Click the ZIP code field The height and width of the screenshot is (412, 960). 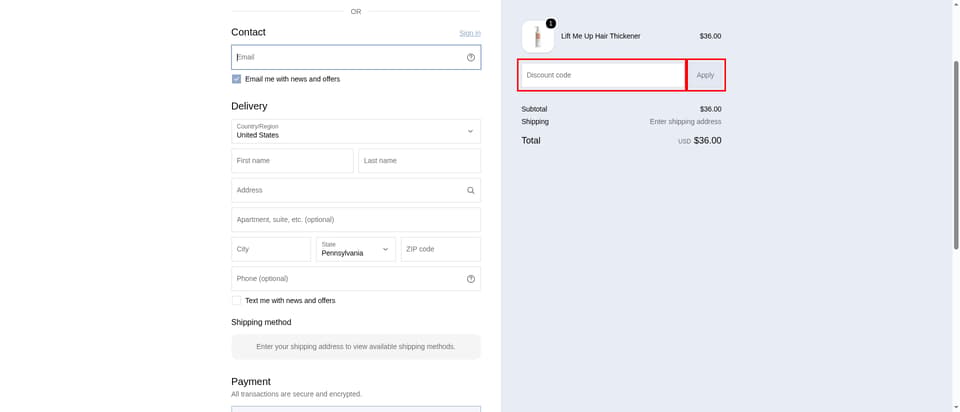(441, 249)
